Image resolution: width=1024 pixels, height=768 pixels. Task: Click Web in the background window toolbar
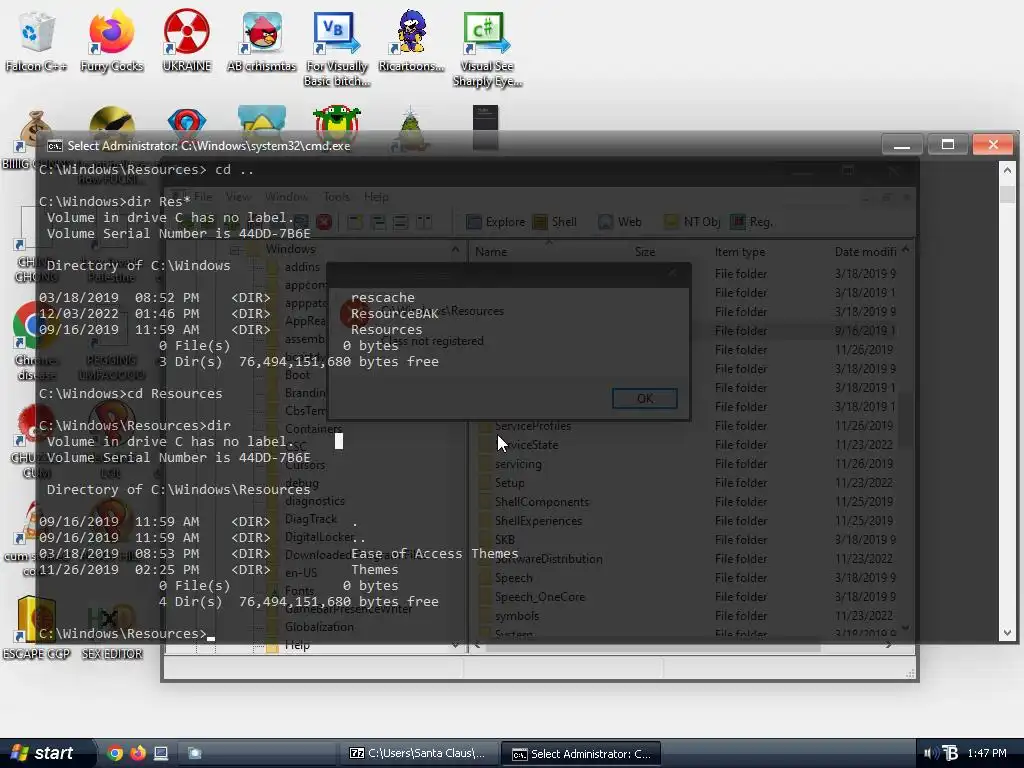tap(620, 222)
